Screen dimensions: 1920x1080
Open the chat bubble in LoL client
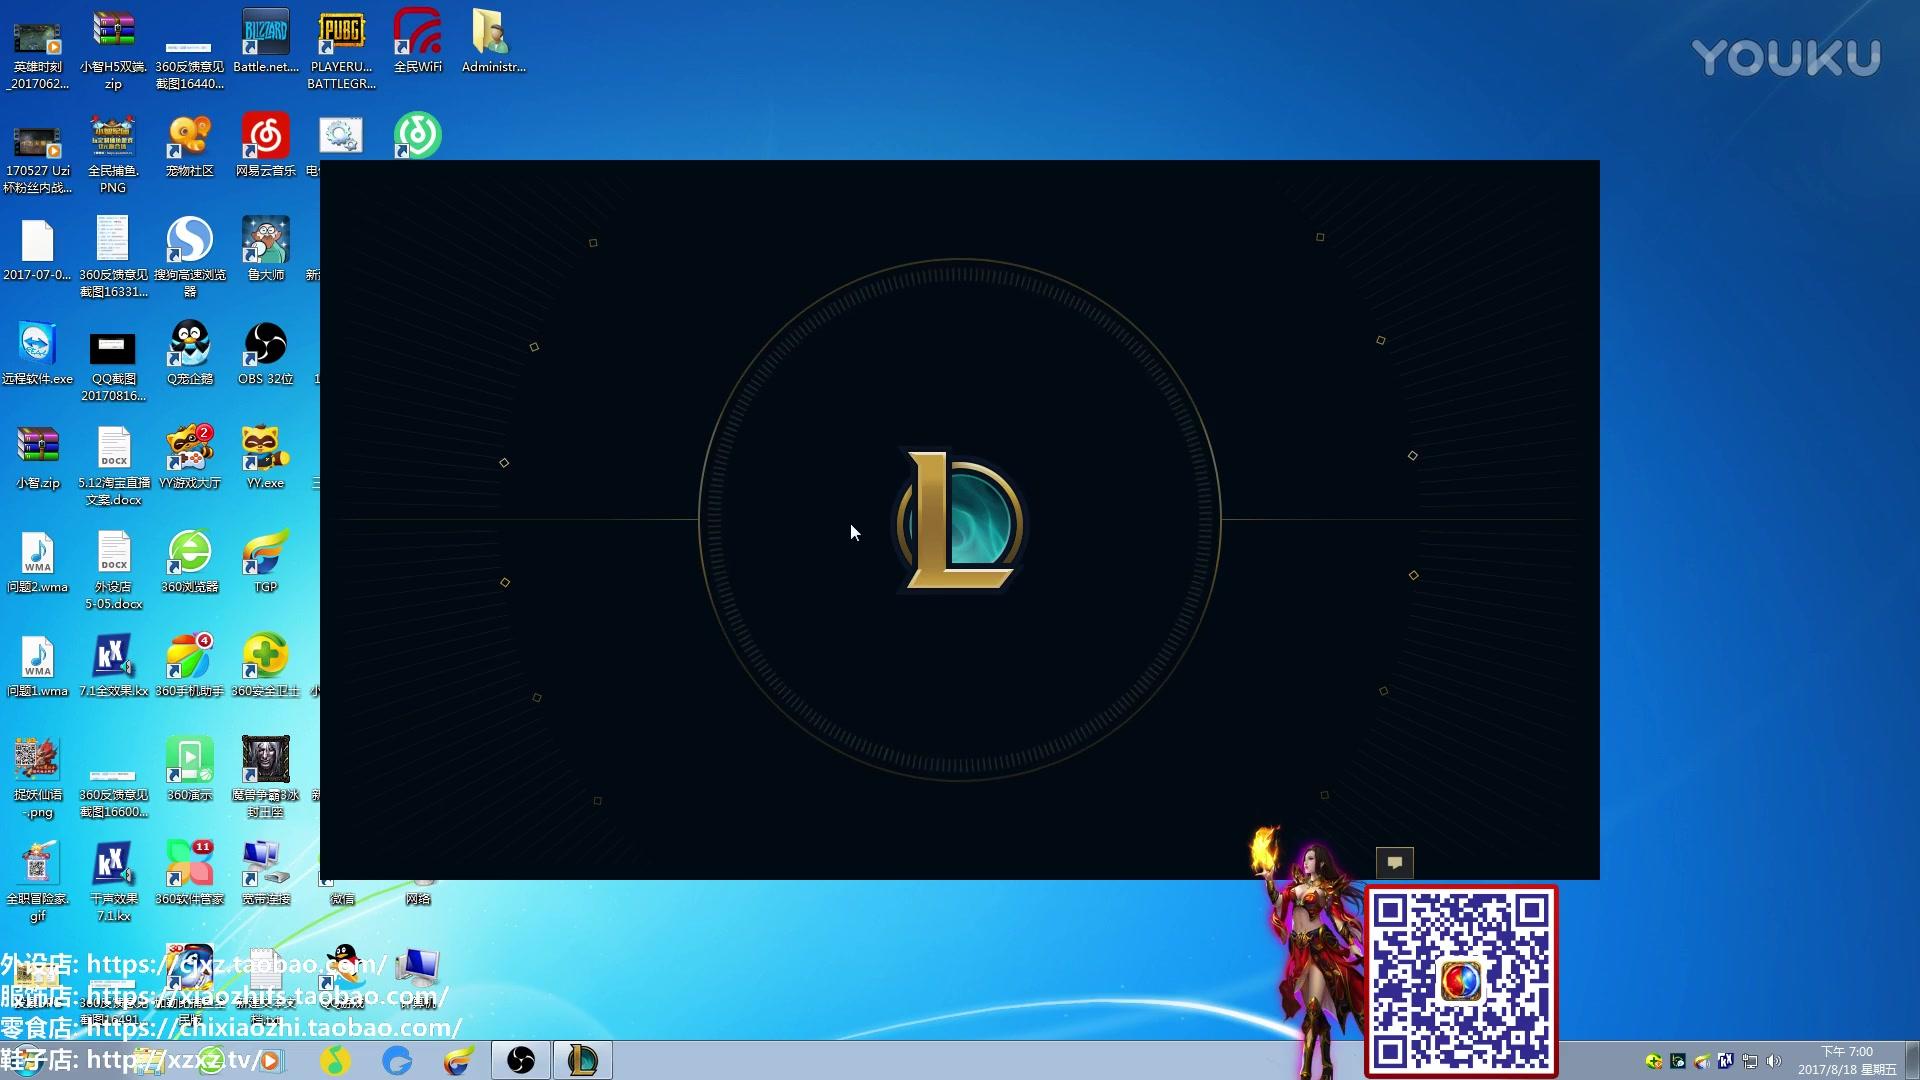(x=1394, y=862)
